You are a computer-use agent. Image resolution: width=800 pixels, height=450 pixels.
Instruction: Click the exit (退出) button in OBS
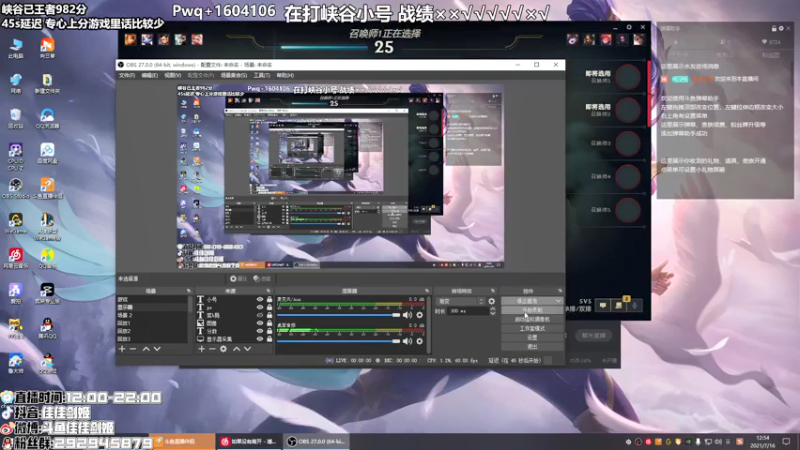pyautogui.click(x=532, y=347)
